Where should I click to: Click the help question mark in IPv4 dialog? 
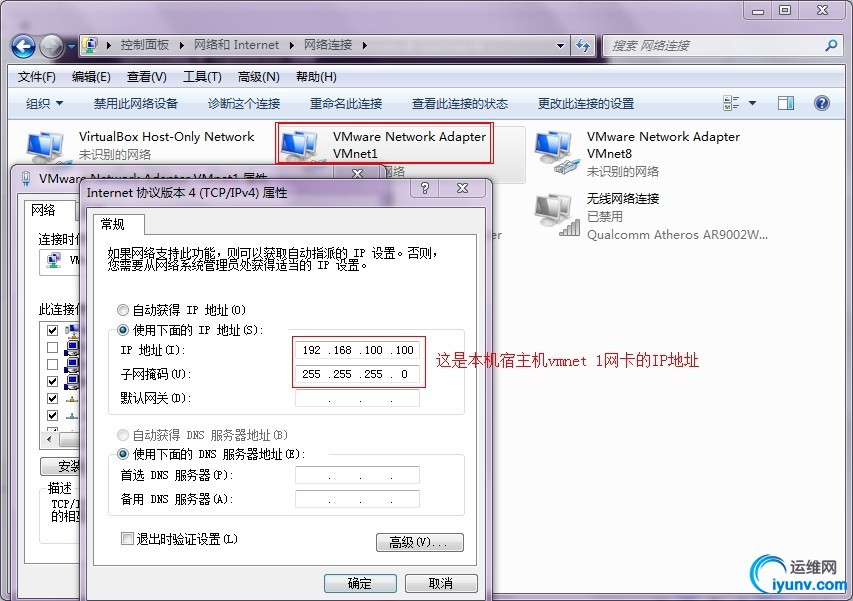(x=425, y=188)
